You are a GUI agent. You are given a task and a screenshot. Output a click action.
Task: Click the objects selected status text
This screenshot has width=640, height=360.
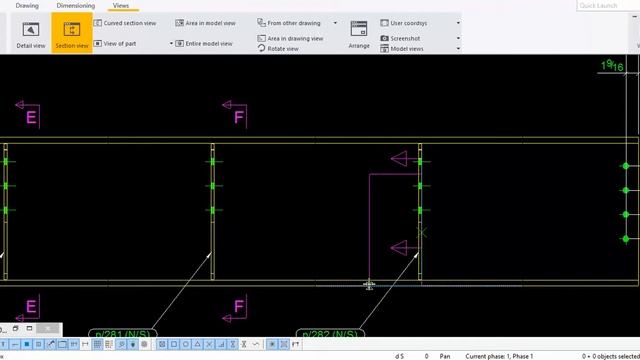611,356
